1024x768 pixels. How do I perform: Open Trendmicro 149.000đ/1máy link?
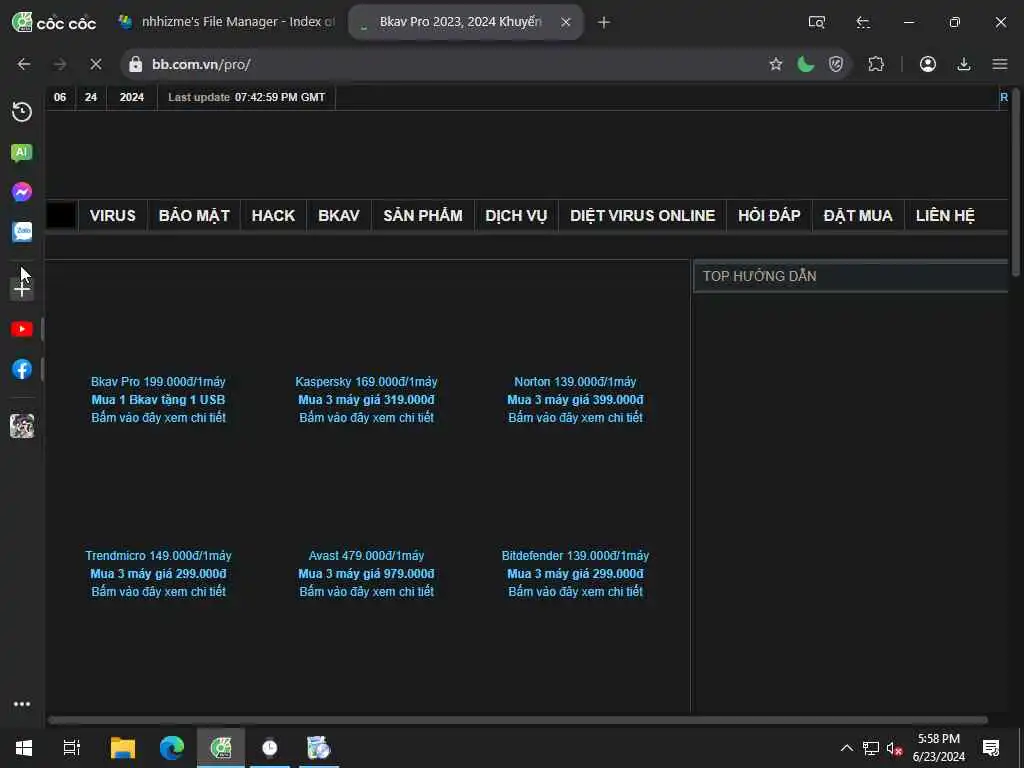point(158,556)
